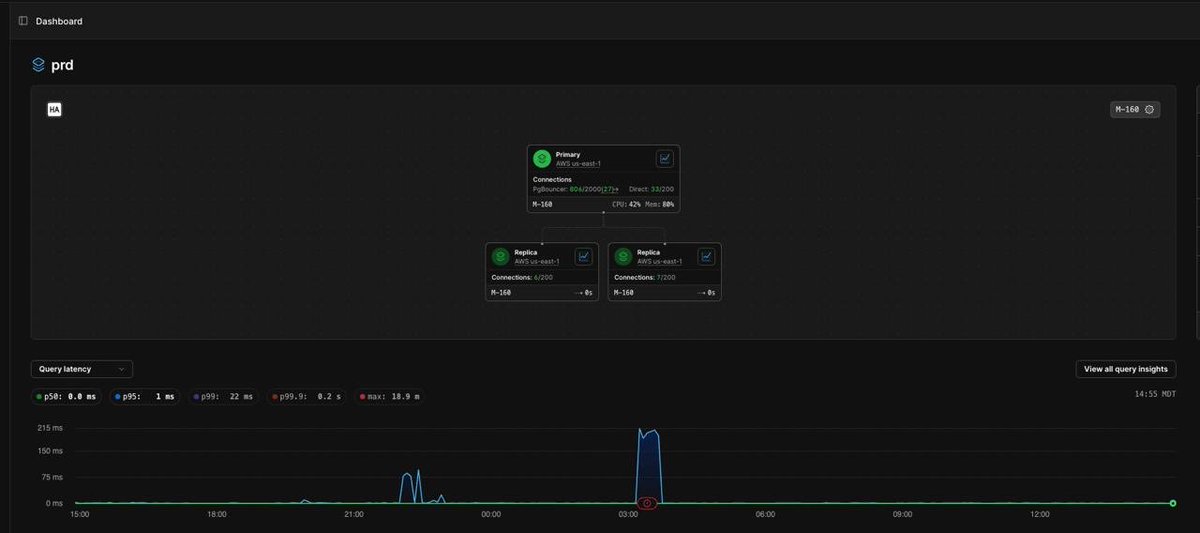Click Dashboard breadcrumb label
The image size is (1200, 533).
59,21
